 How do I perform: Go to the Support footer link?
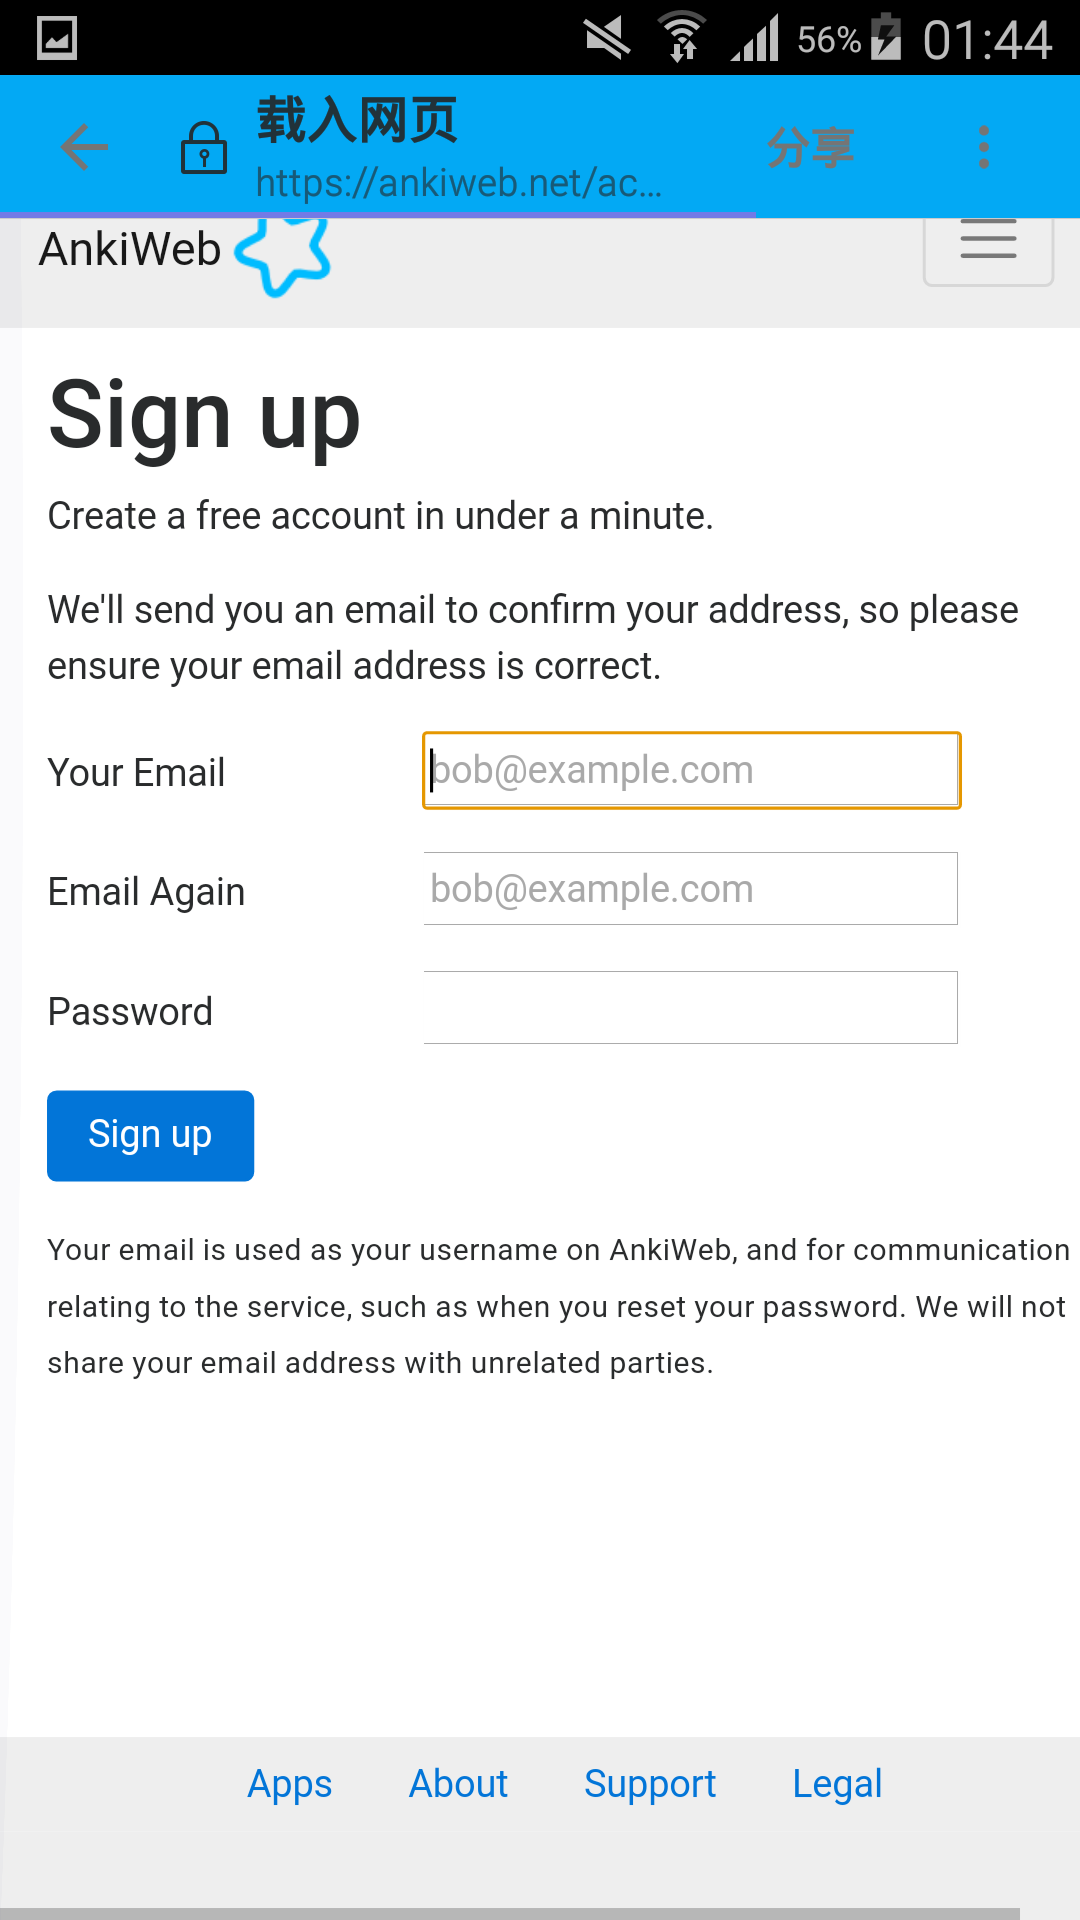650,1785
